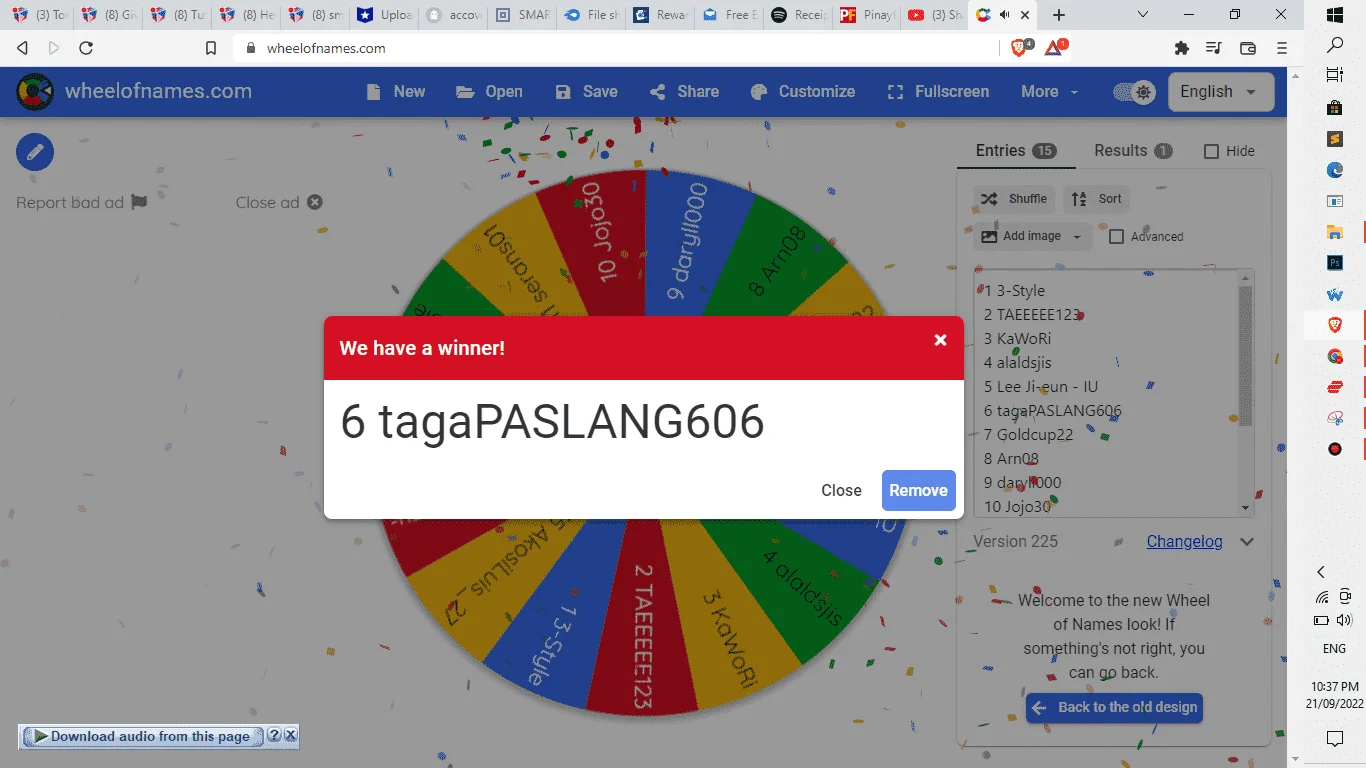The width and height of the screenshot is (1366, 768).
Task: Open the Brave Rewards triangle icon
Action: click(1055, 47)
